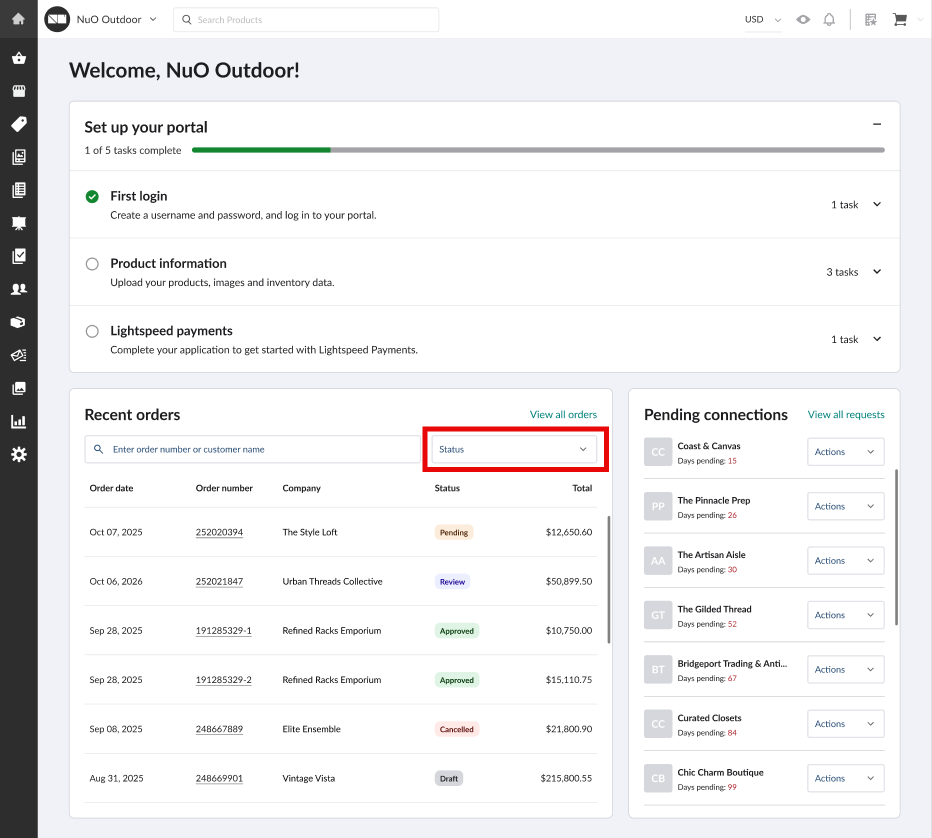Toggle the eye preview icon in header

tap(803, 20)
